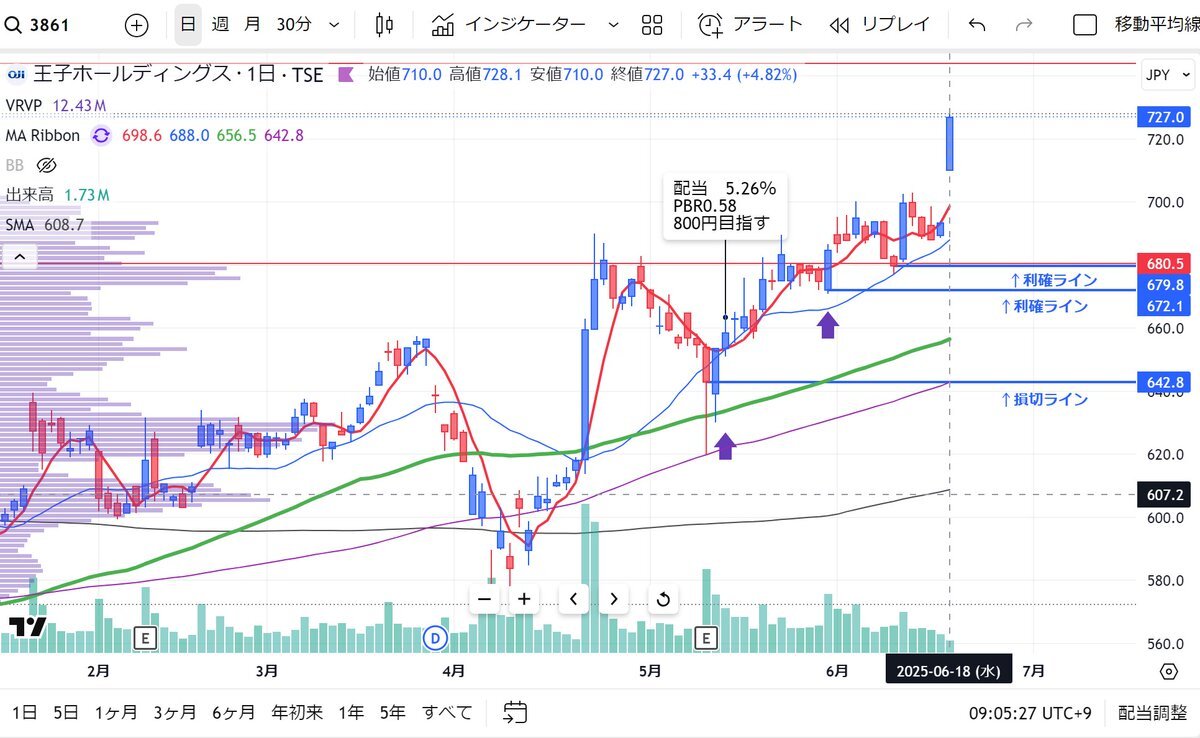Click the MA Ribbon refresh icon
This screenshot has height=738, width=1200.
[102, 135]
